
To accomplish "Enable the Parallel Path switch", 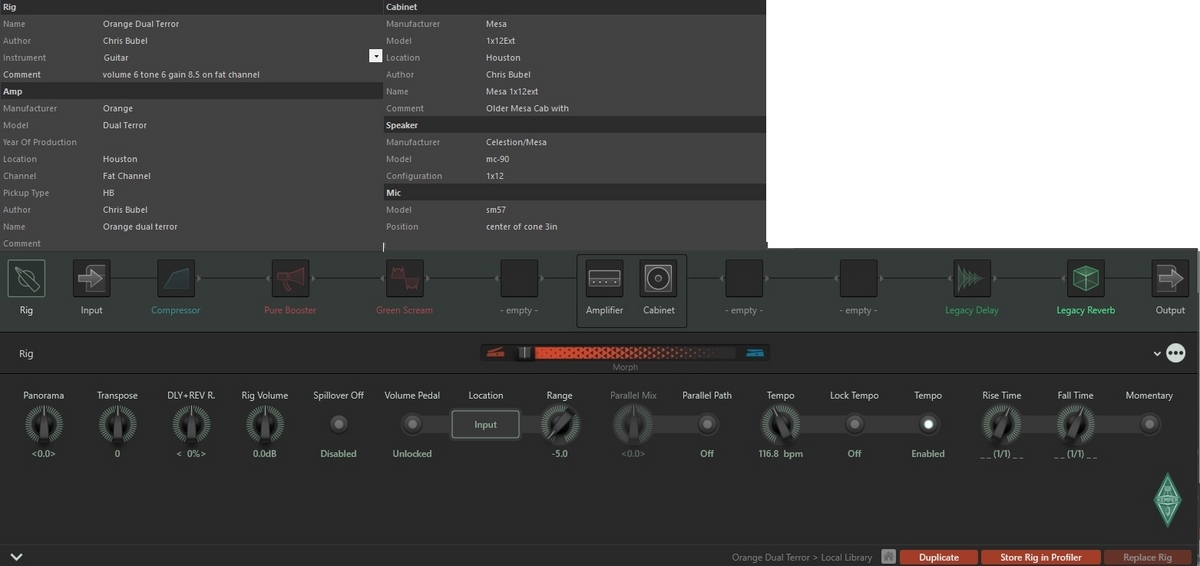I will 707,425.
